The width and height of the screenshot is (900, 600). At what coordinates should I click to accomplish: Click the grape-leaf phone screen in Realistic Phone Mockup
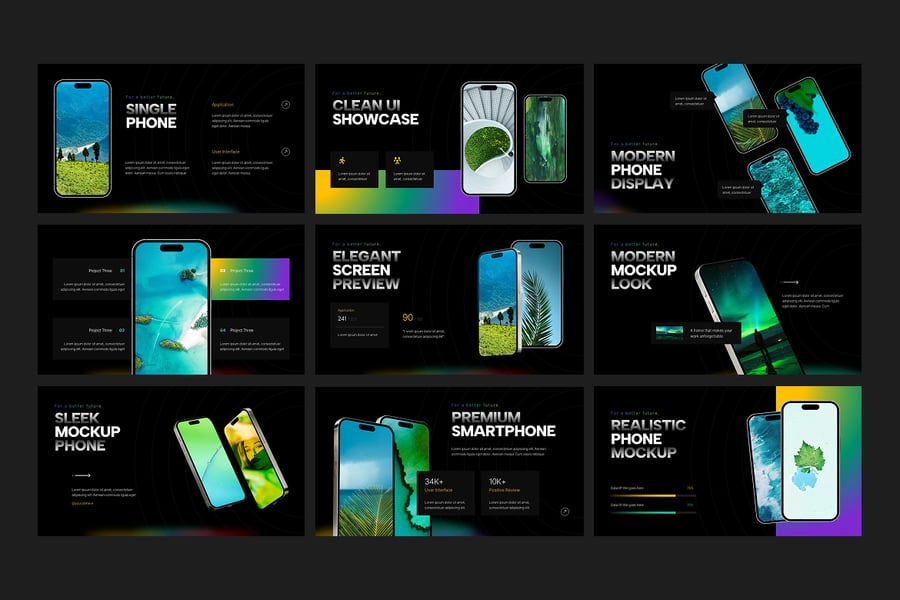(809, 461)
